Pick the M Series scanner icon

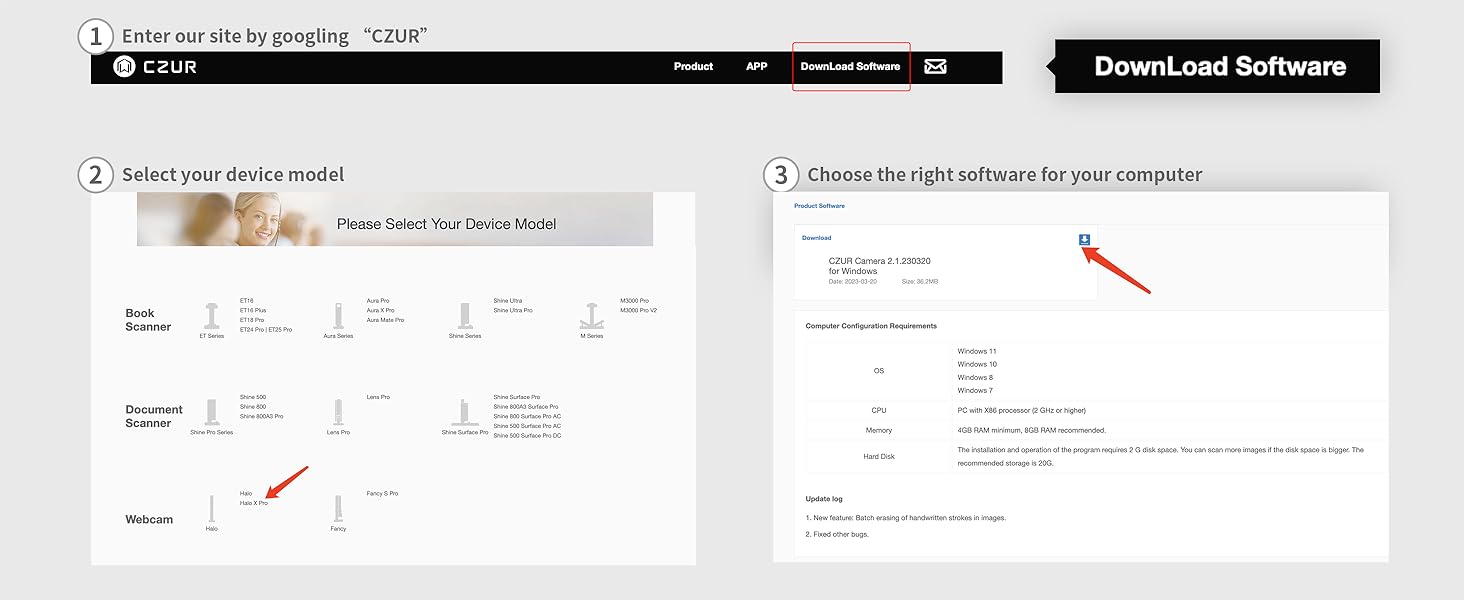592,316
